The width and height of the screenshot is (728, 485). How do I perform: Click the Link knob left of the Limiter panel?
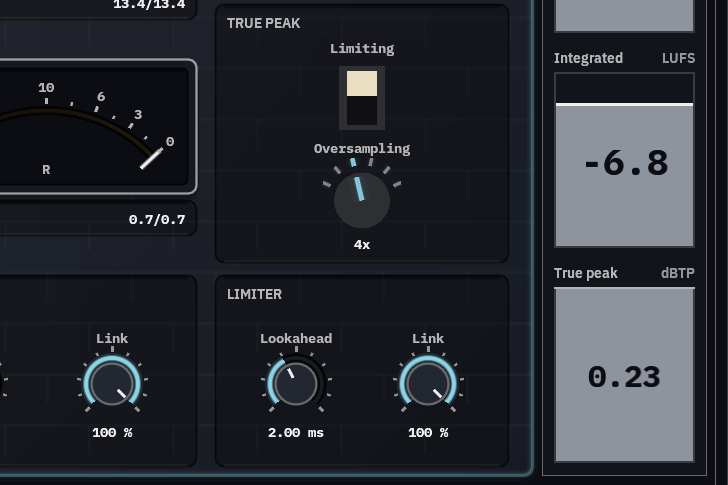point(112,384)
